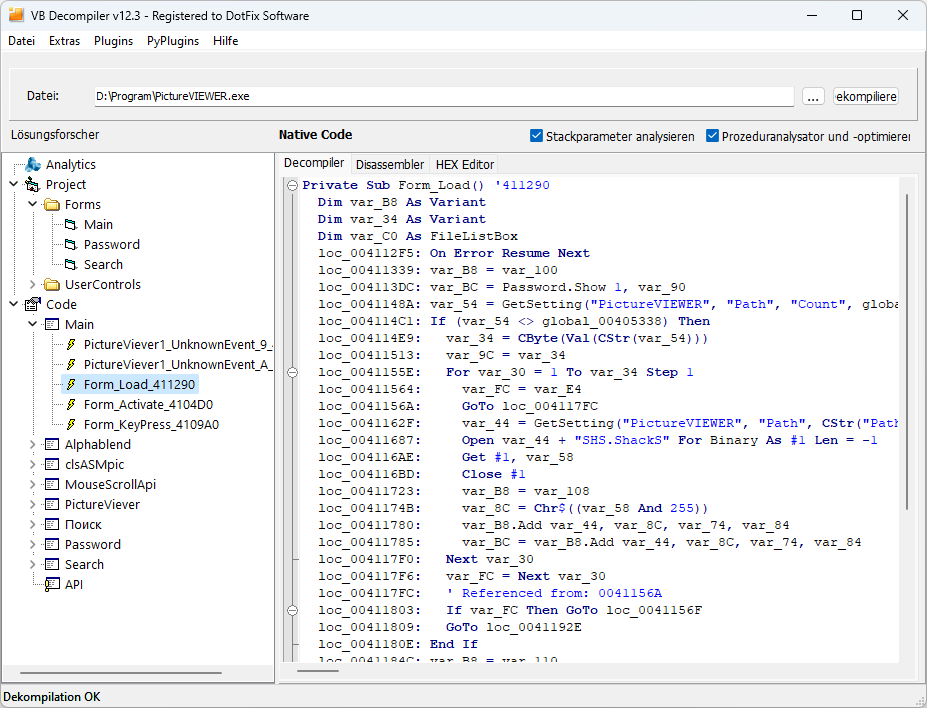This screenshot has width=927, height=708.
Task: Click the PictureViever module icon
Action: pos(52,505)
